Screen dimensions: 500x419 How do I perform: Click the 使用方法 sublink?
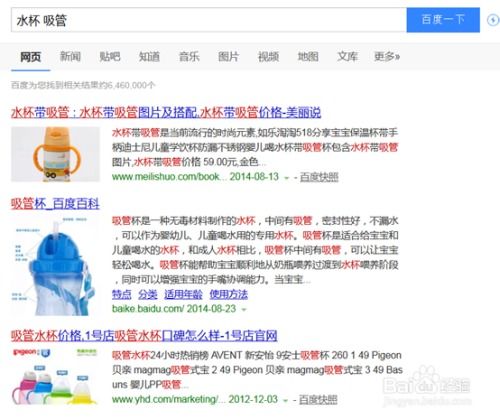[229, 294]
